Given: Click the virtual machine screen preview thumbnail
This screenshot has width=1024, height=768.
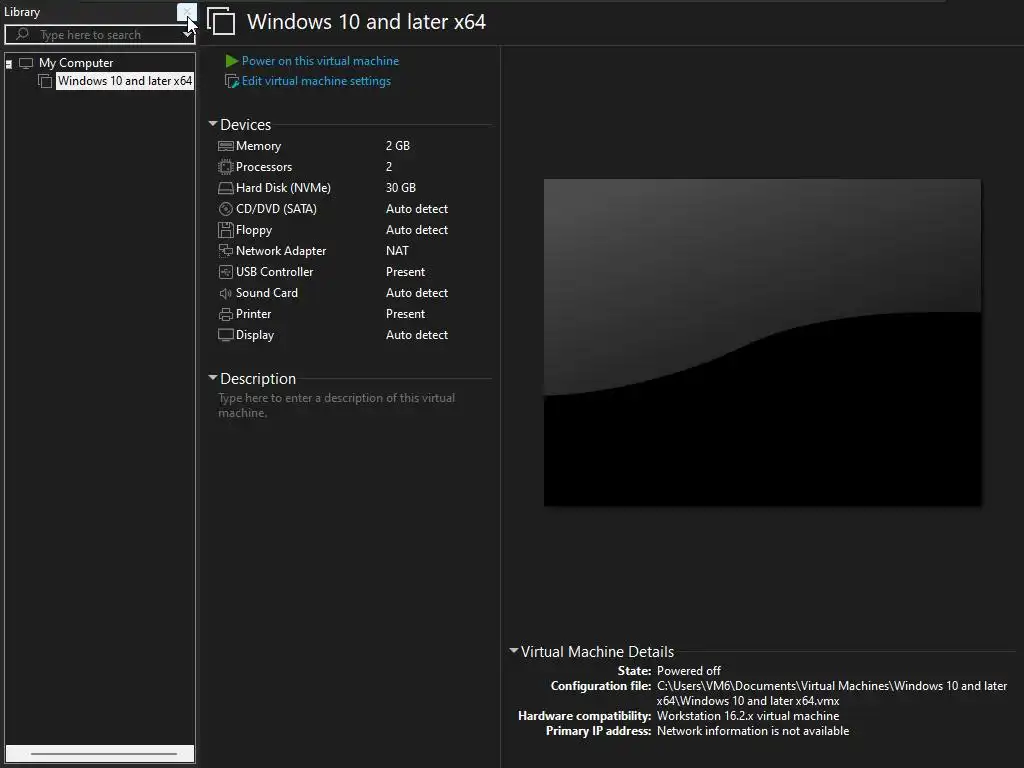Looking at the screenshot, I should click(762, 342).
